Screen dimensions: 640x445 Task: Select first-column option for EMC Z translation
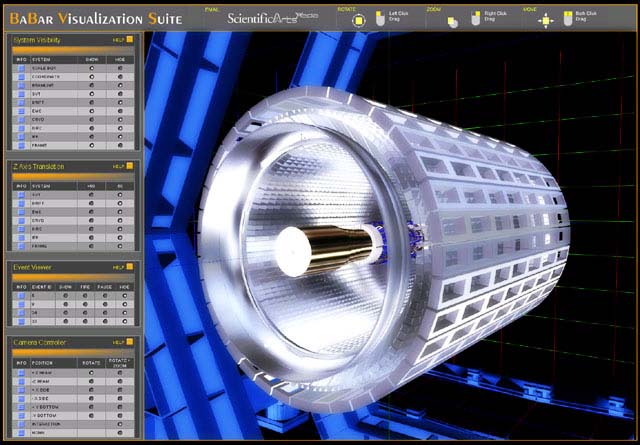[x=91, y=212]
